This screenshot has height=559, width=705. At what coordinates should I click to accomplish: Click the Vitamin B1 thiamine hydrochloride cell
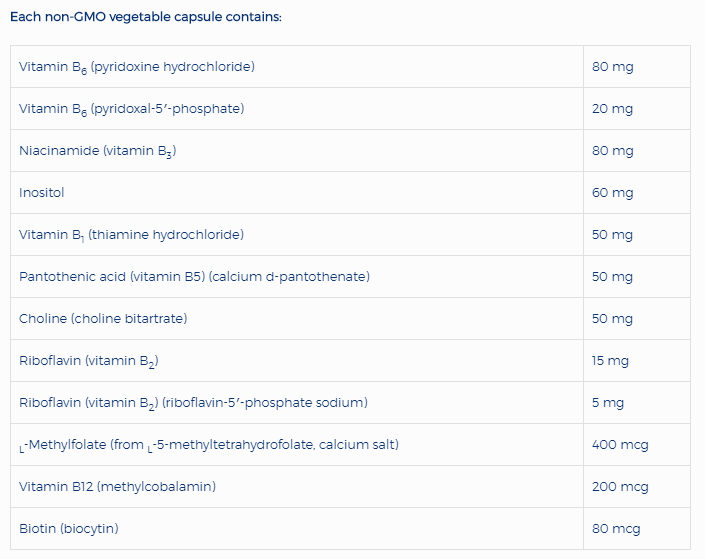tap(132, 235)
